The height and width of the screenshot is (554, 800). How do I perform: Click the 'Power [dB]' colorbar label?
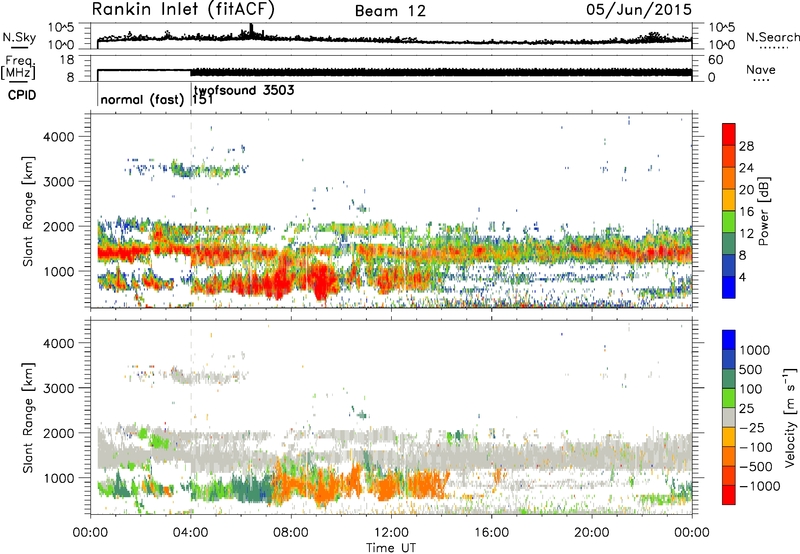coord(763,211)
